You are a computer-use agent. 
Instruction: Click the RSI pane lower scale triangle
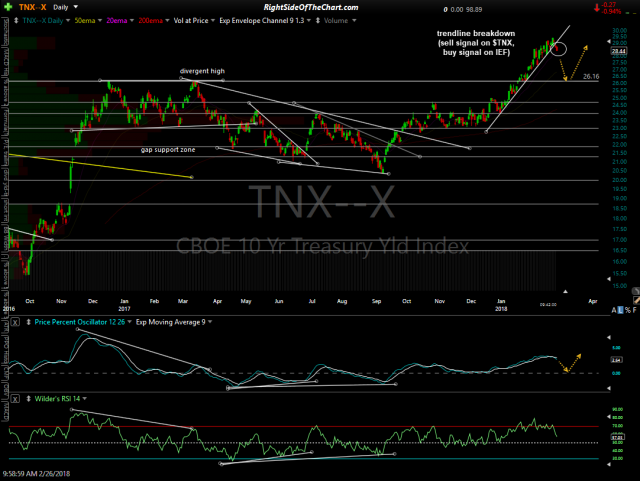pos(609,464)
